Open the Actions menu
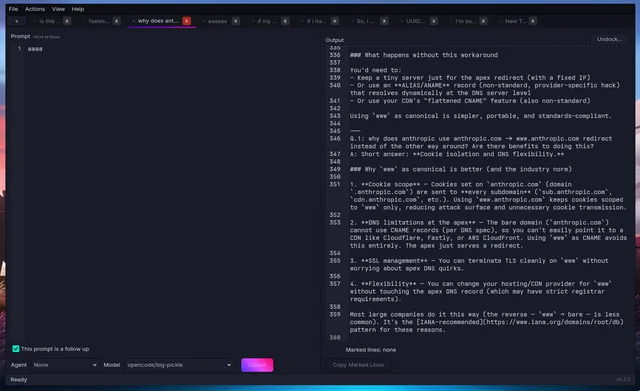The height and width of the screenshot is (391, 640). tap(35, 9)
